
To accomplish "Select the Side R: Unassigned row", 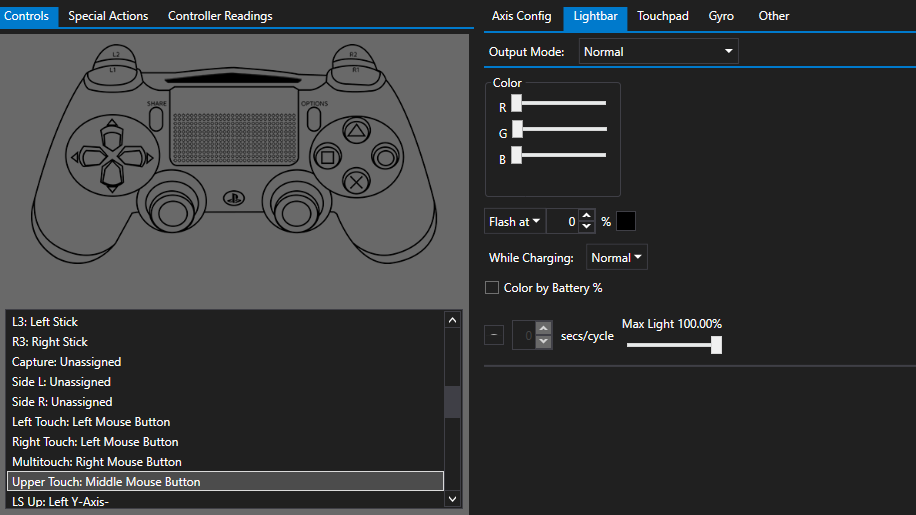I will coord(225,402).
